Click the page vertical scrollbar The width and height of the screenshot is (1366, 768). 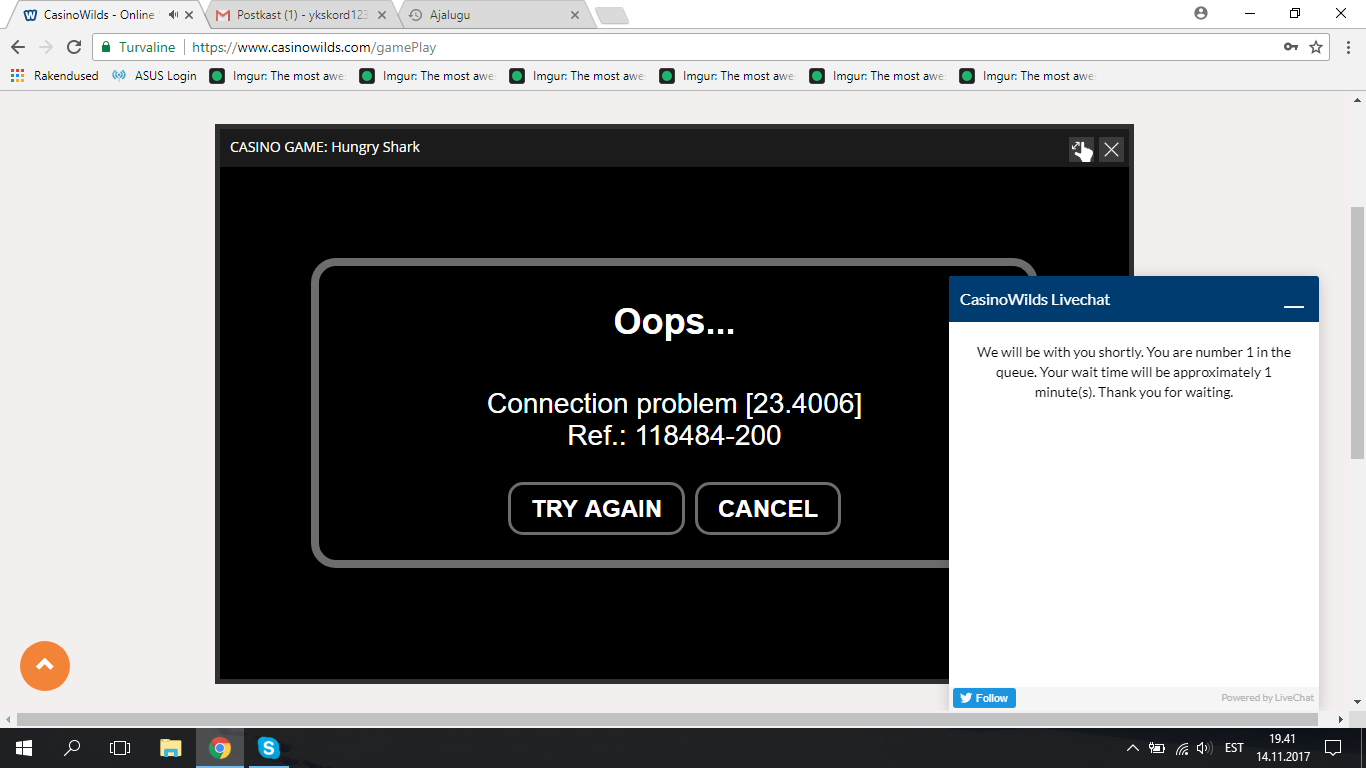pyautogui.click(x=1357, y=332)
